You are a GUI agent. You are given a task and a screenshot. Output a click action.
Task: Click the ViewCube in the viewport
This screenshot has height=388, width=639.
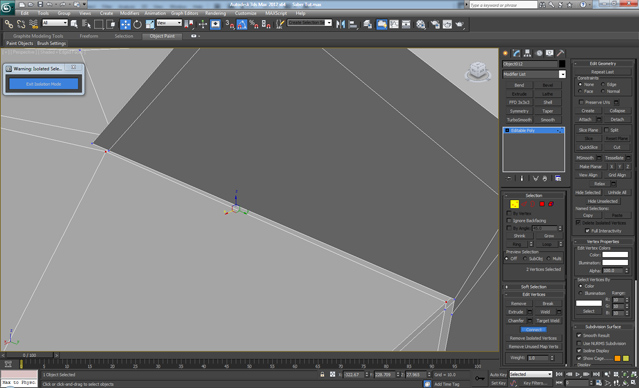477,71
